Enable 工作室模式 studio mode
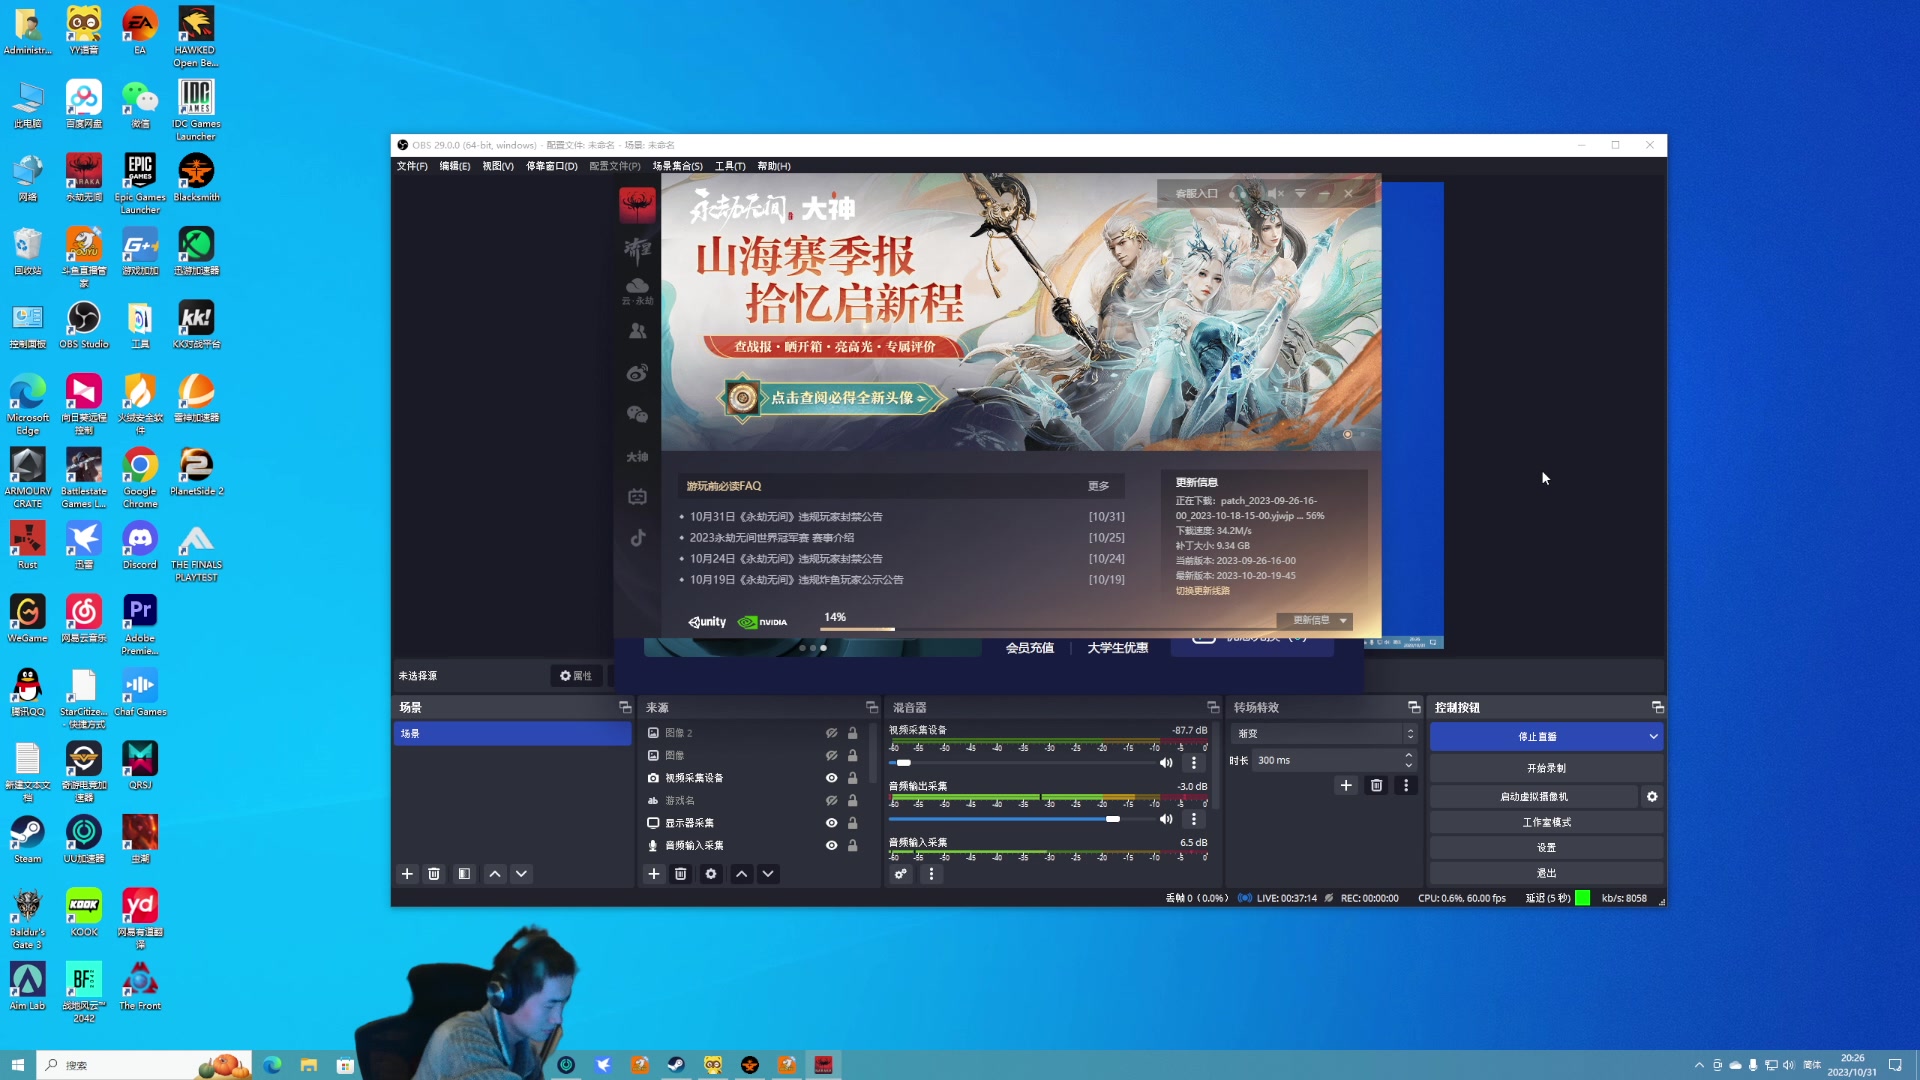This screenshot has height=1080, width=1920. [1546, 822]
